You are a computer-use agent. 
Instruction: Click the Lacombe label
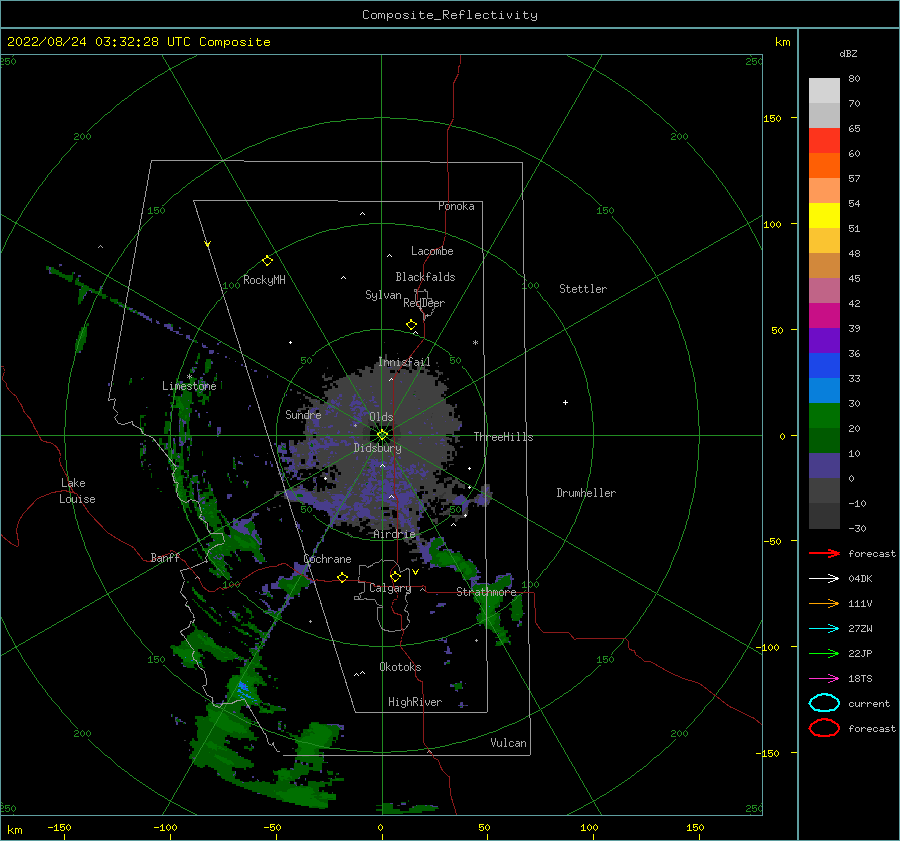pyautogui.click(x=432, y=251)
